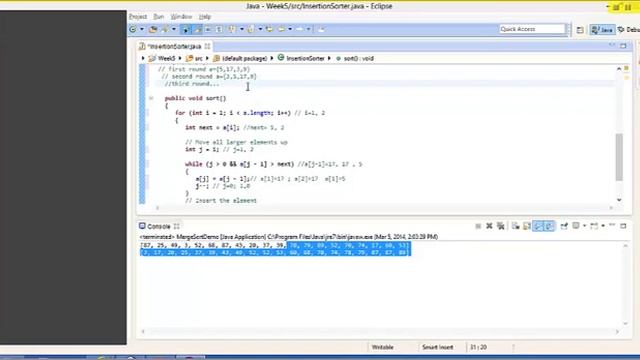640x360 pixels.
Task: Open the Previous Annotation dropdown arrow
Action: pyautogui.click(x=260, y=29)
